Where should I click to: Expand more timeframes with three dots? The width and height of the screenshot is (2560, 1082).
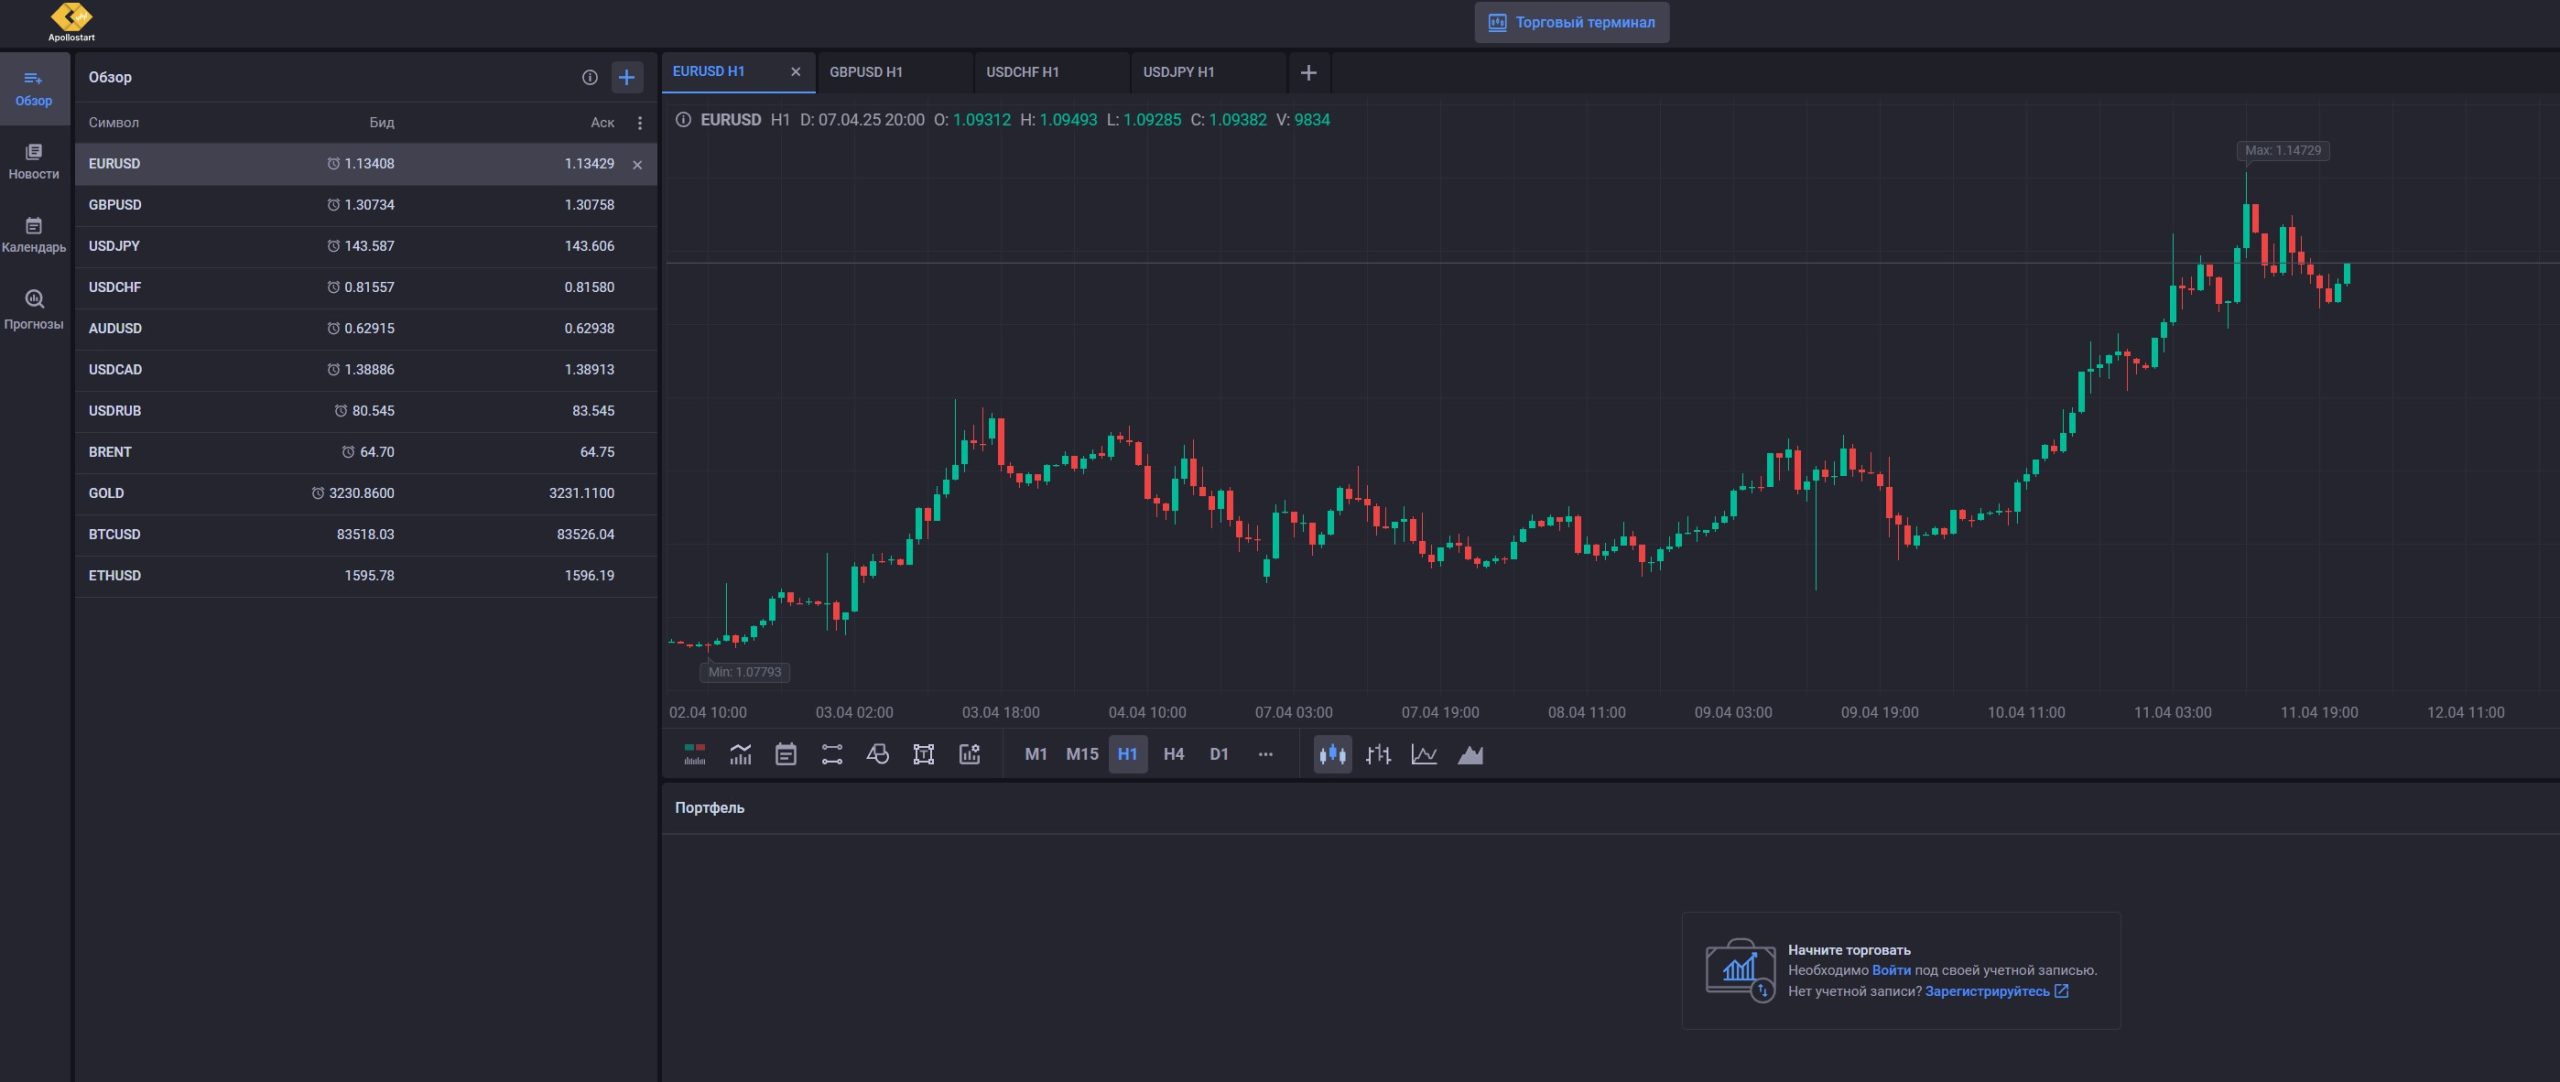coord(1265,755)
